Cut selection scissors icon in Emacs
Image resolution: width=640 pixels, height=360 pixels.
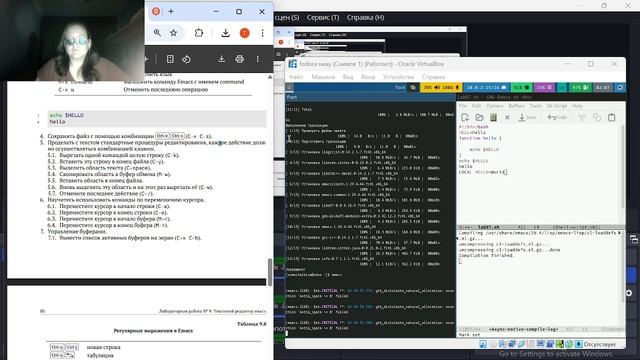(582, 118)
